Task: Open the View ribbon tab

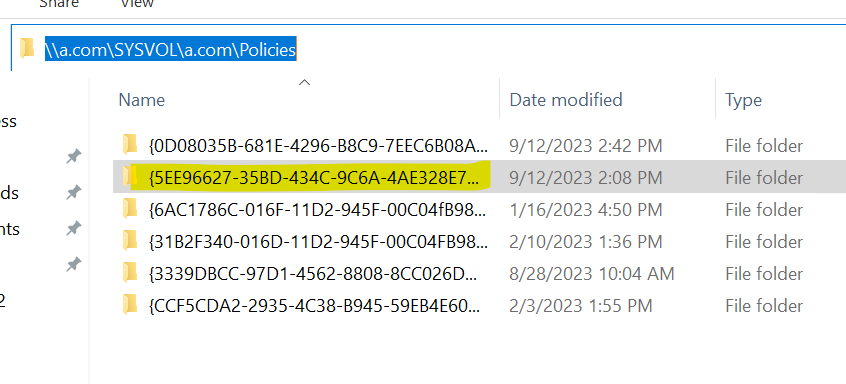Action: (x=137, y=4)
